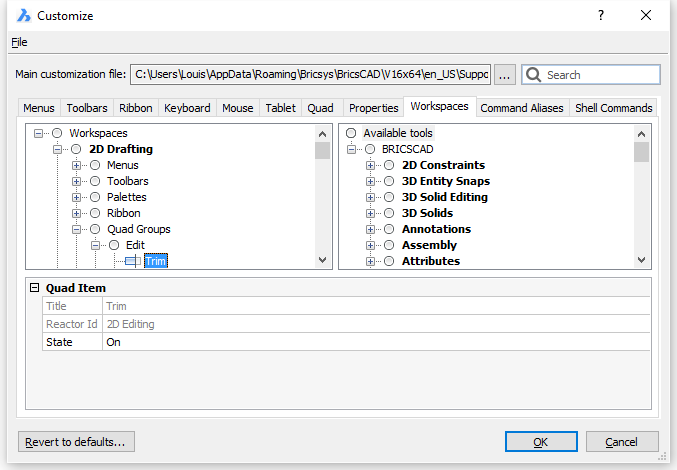Click the dialog resize grip icon
The height and width of the screenshot is (470, 677).
click(661, 457)
